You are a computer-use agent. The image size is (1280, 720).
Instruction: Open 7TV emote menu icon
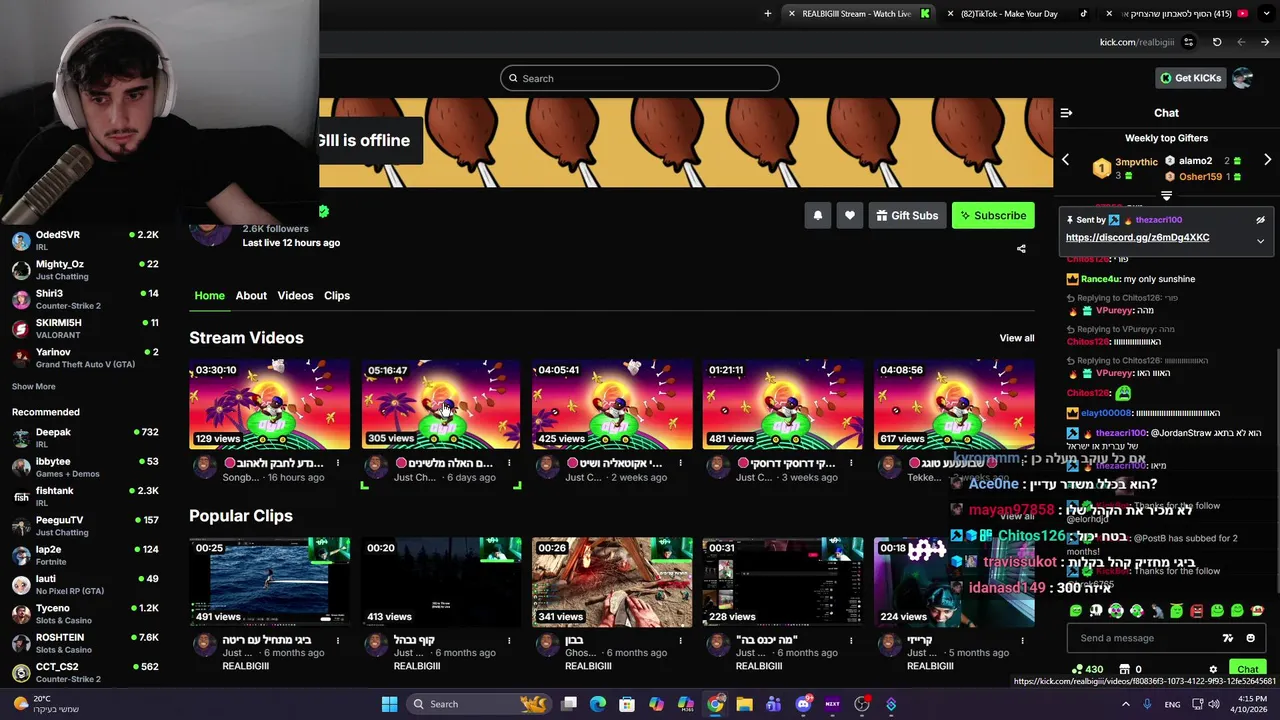click(1228, 638)
